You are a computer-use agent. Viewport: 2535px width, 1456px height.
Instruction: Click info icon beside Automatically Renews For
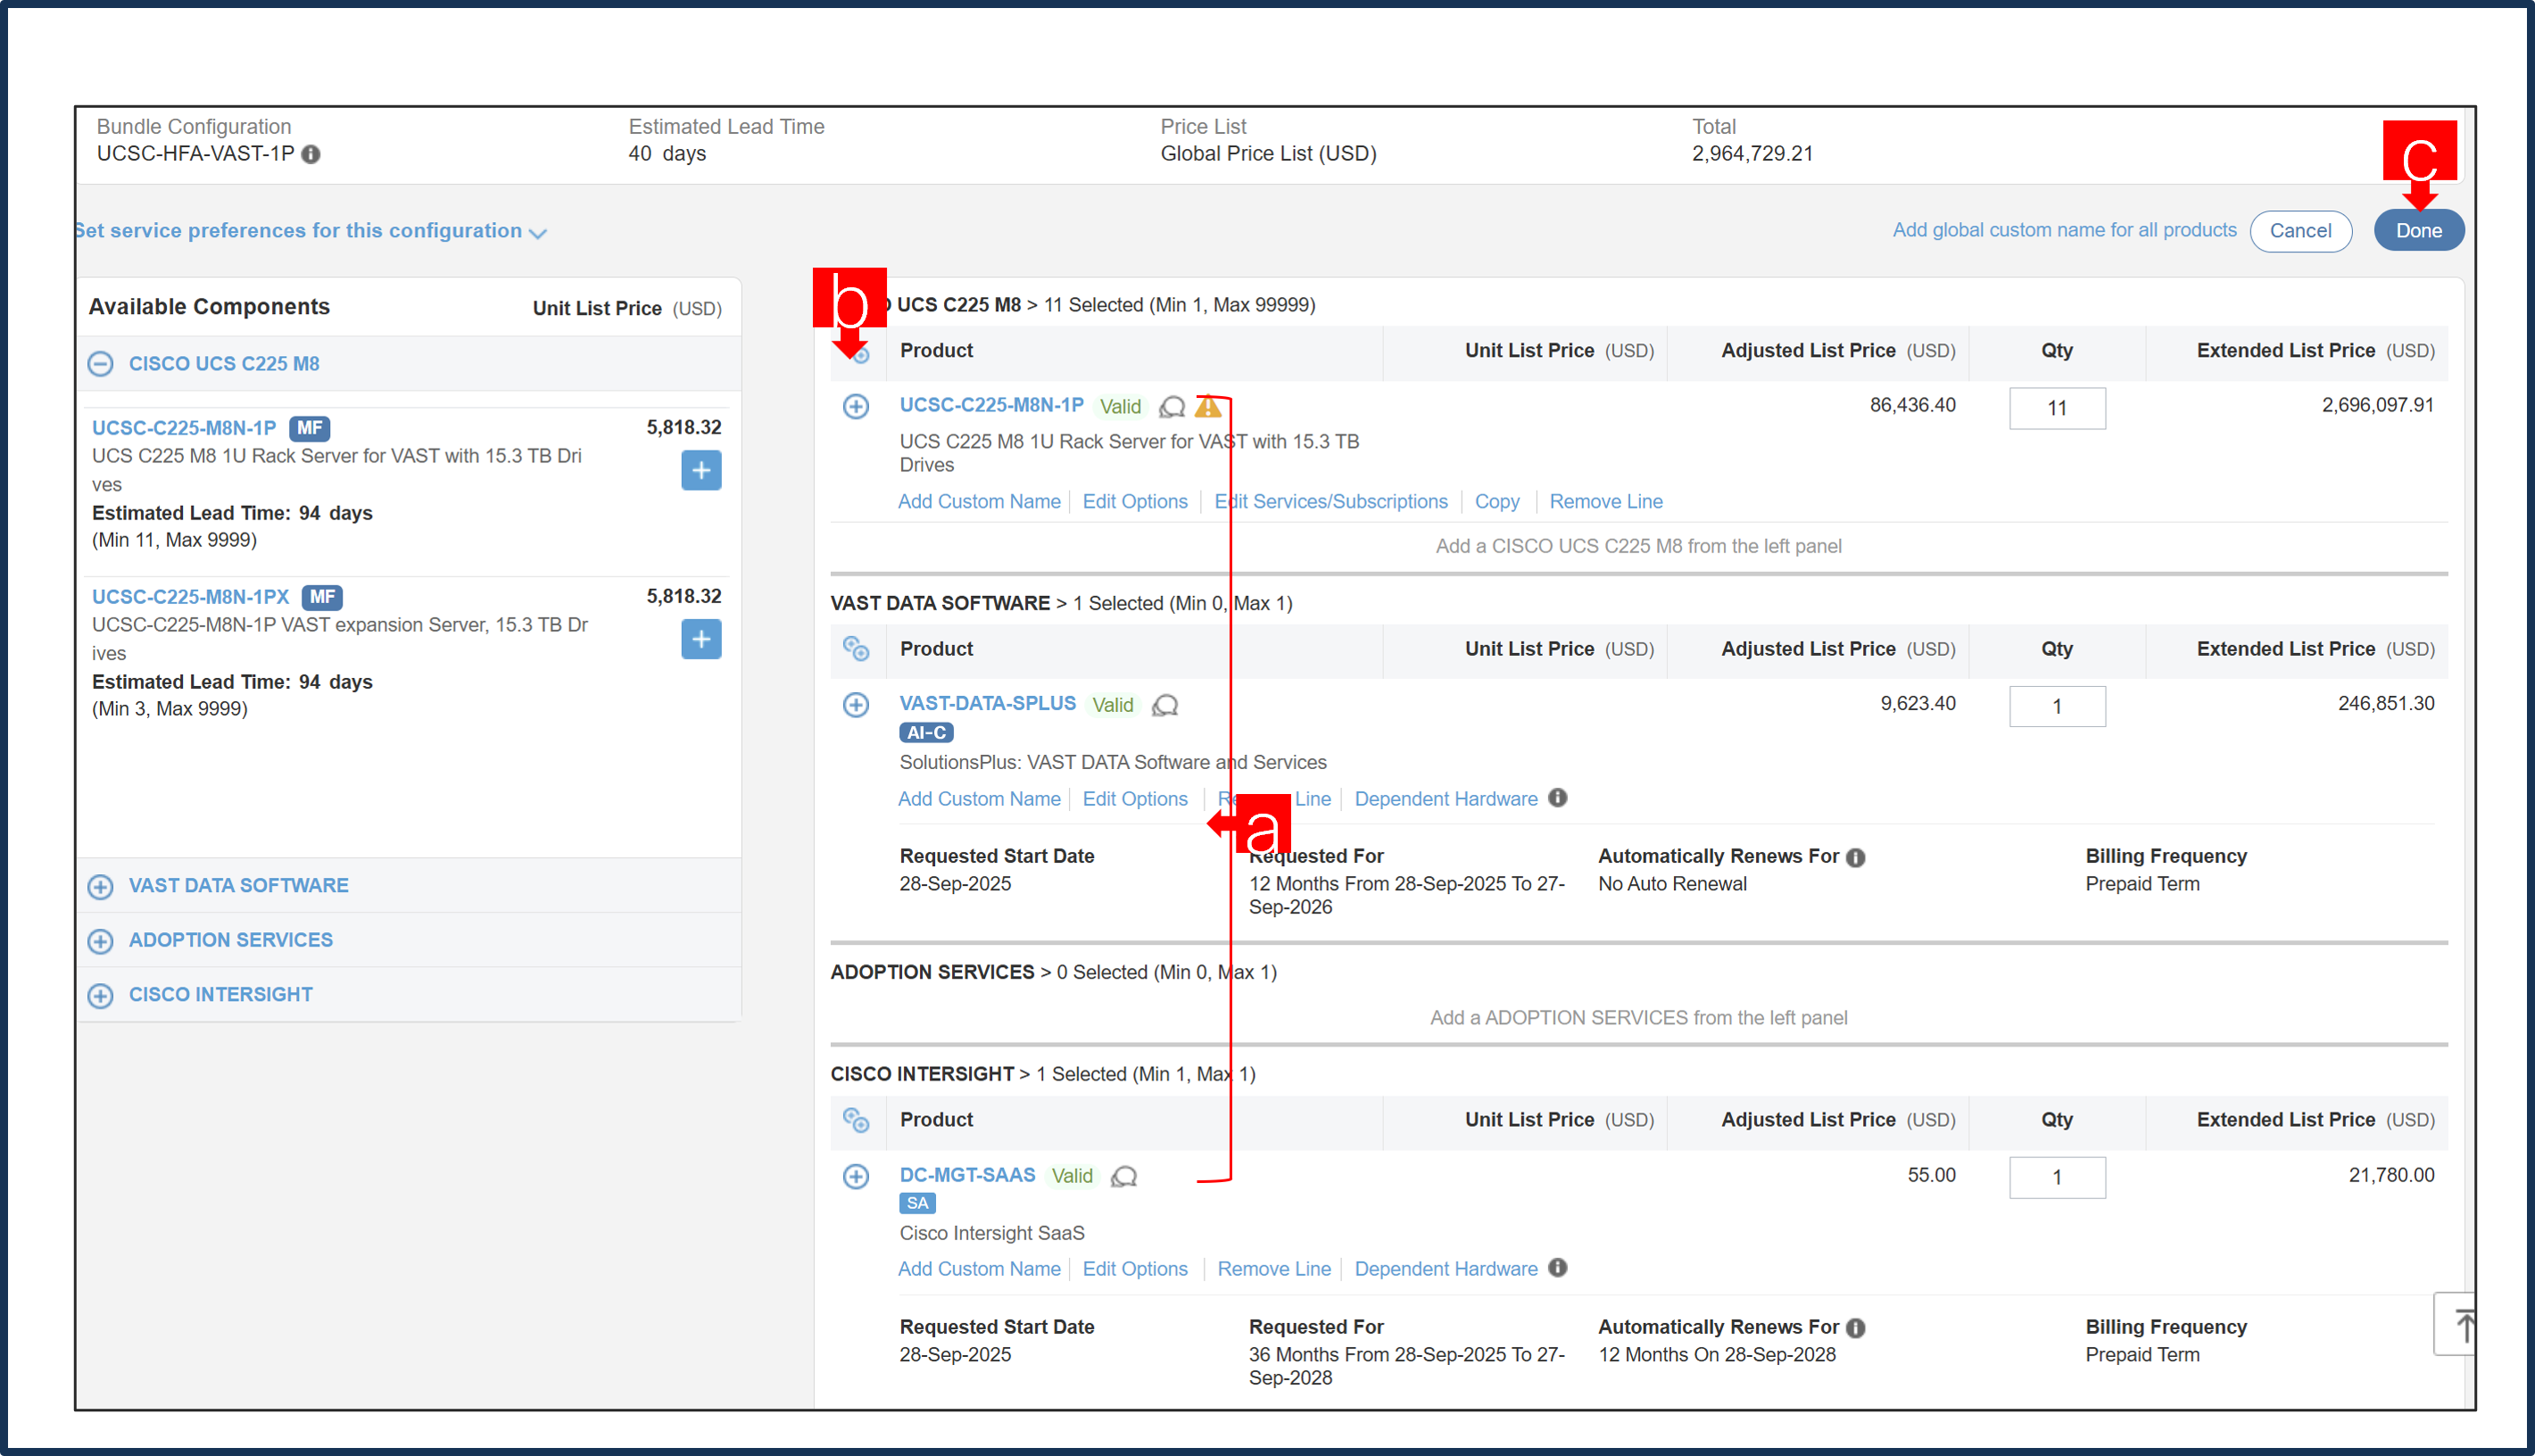click(x=1856, y=856)
